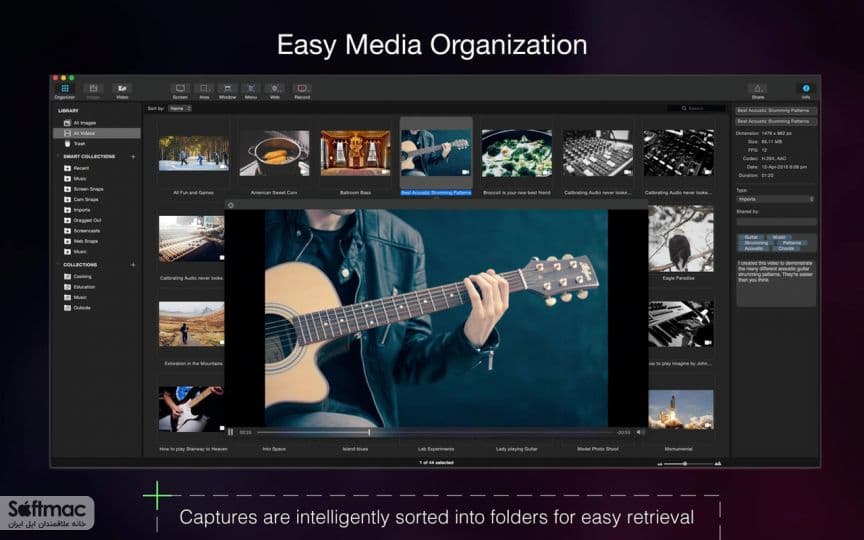
Task: Choose the Area capture tool
Action: coord(204,89)
